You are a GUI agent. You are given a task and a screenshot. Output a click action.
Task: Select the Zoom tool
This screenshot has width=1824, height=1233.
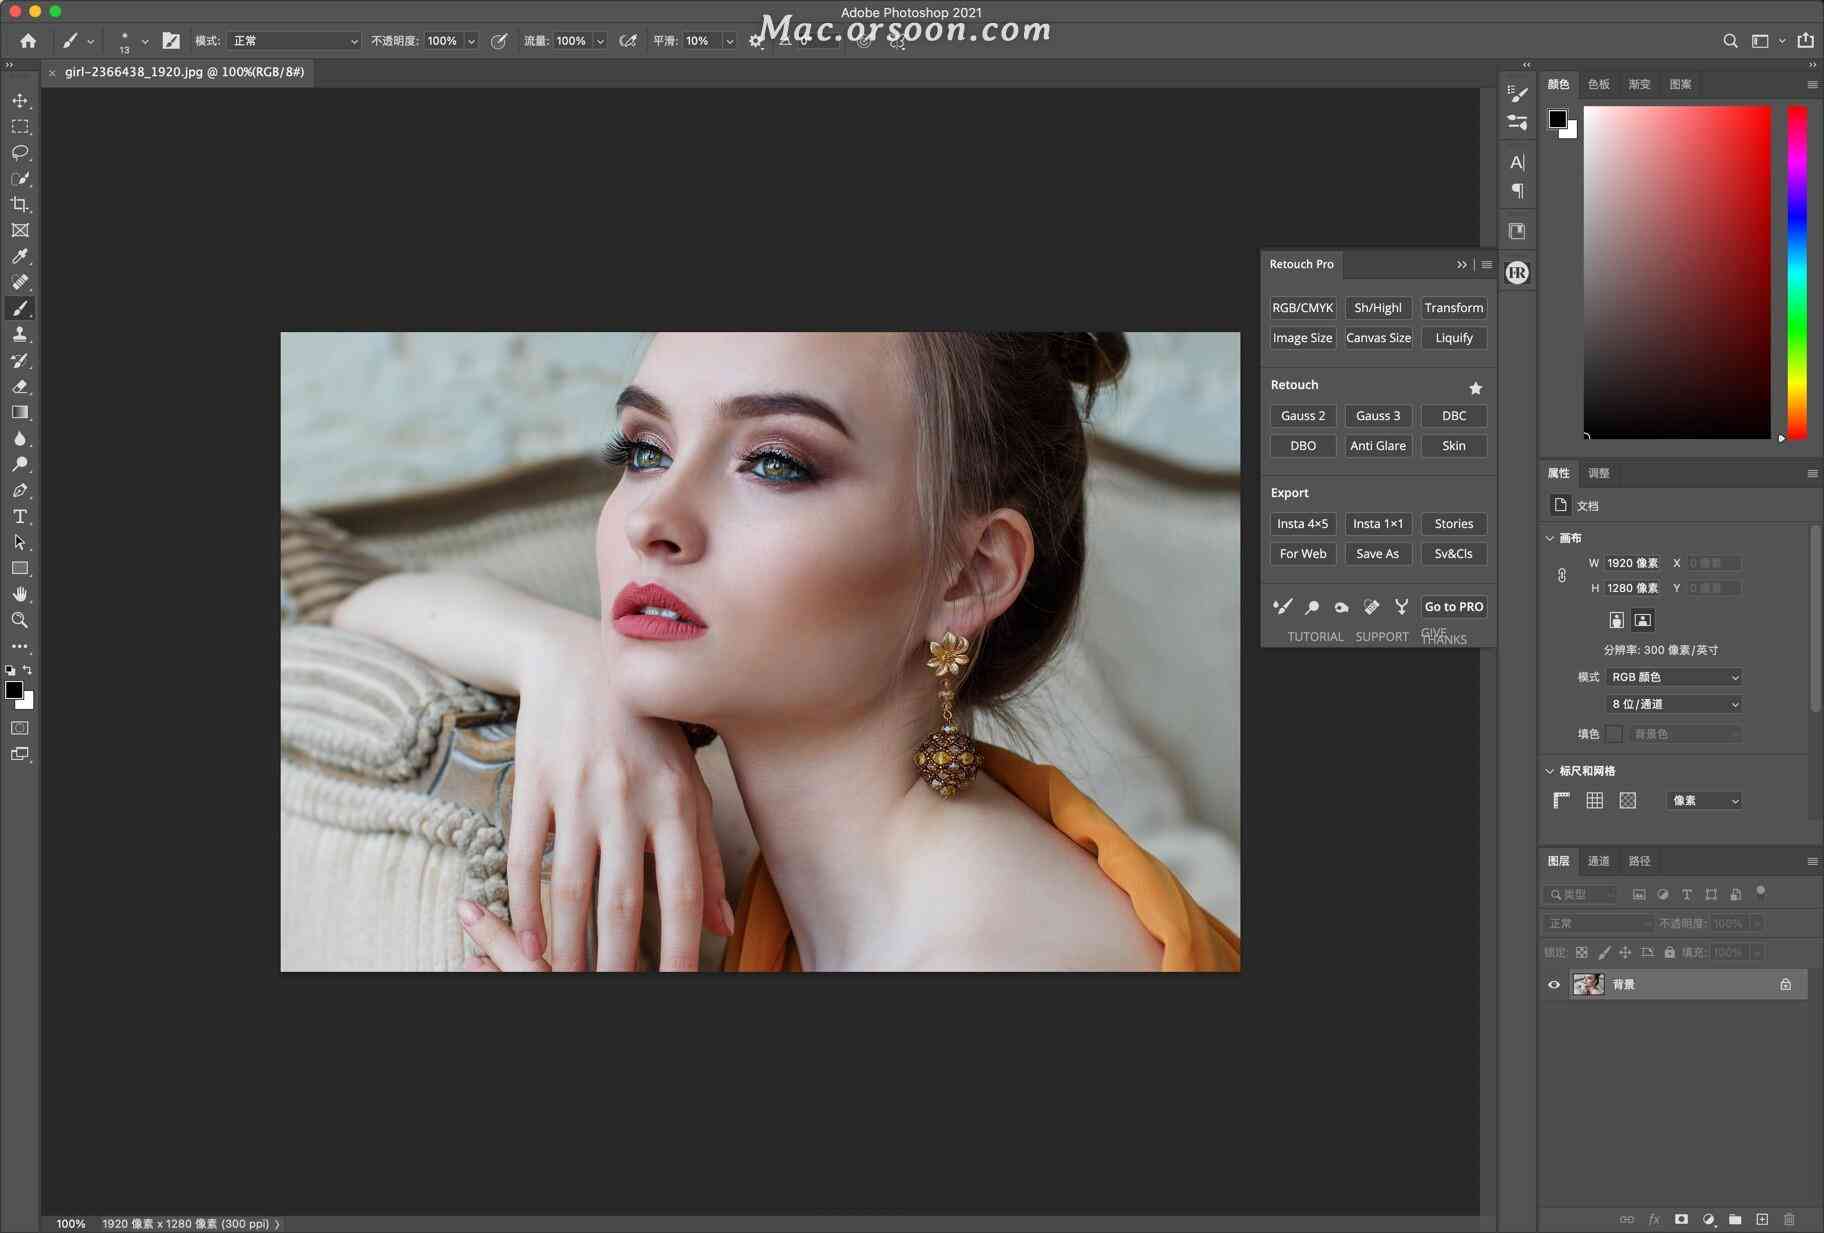(20, 620)
